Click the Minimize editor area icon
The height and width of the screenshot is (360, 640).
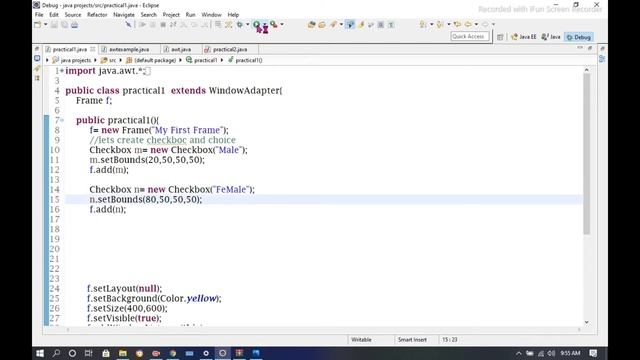click(x=580, y=48)
